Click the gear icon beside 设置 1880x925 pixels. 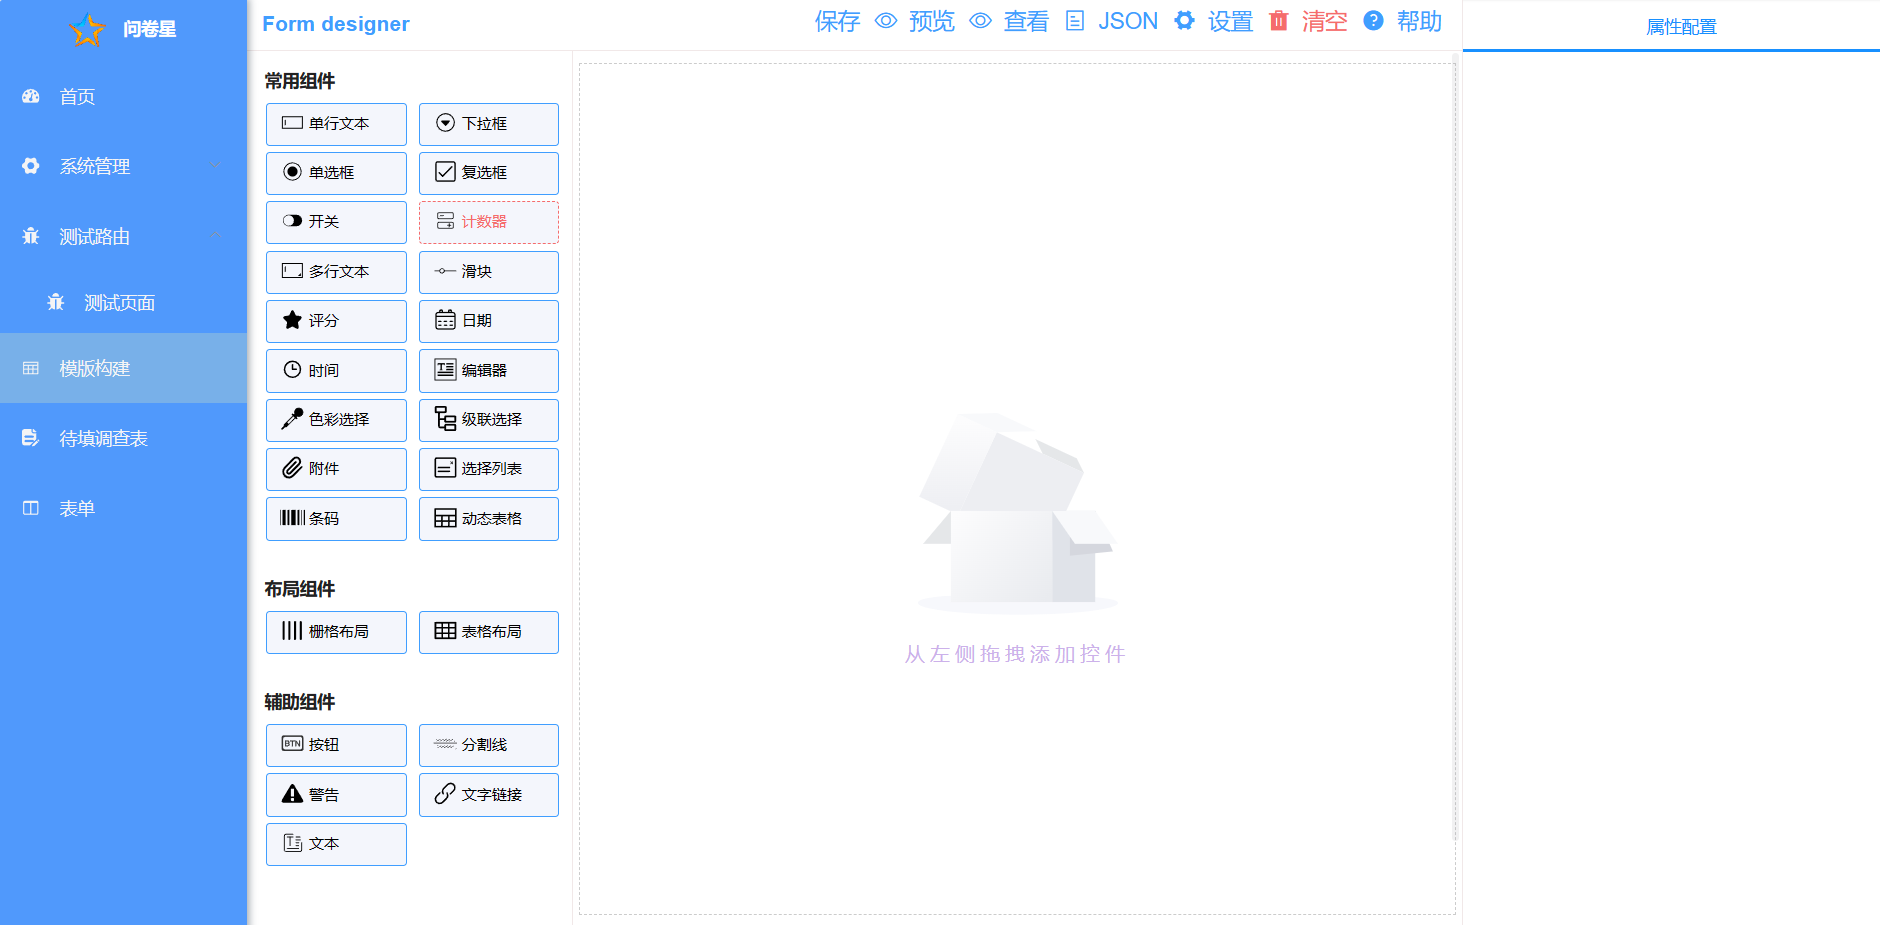[1184, 21]
